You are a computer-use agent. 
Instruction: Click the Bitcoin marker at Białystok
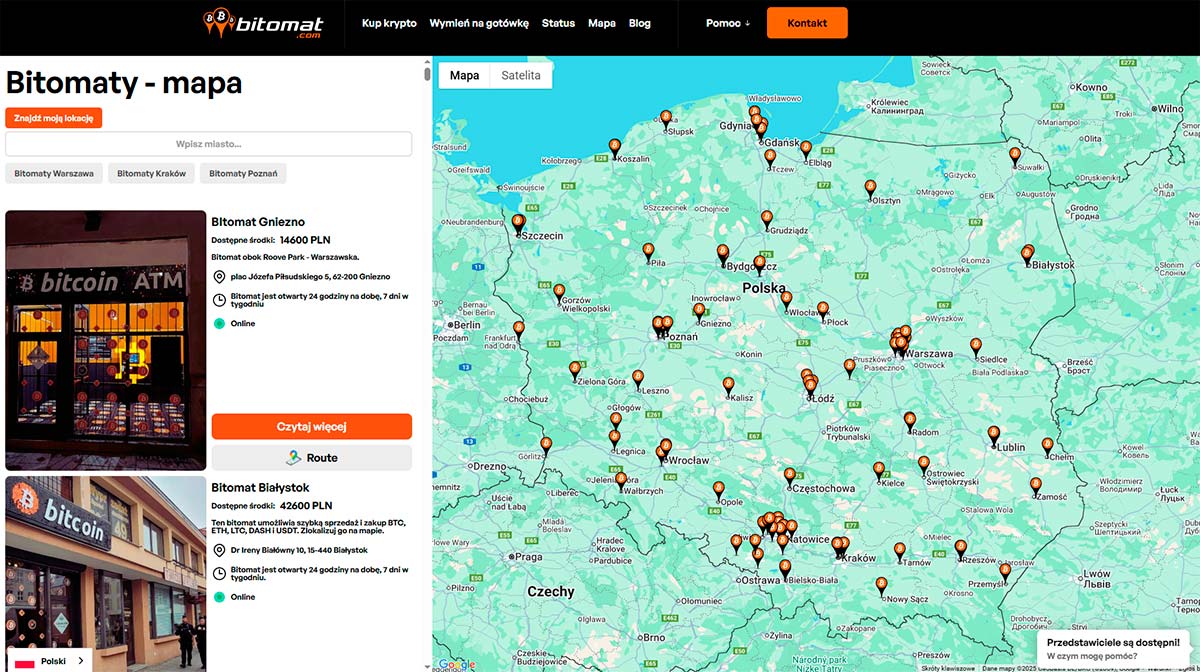click(1027, 254)
